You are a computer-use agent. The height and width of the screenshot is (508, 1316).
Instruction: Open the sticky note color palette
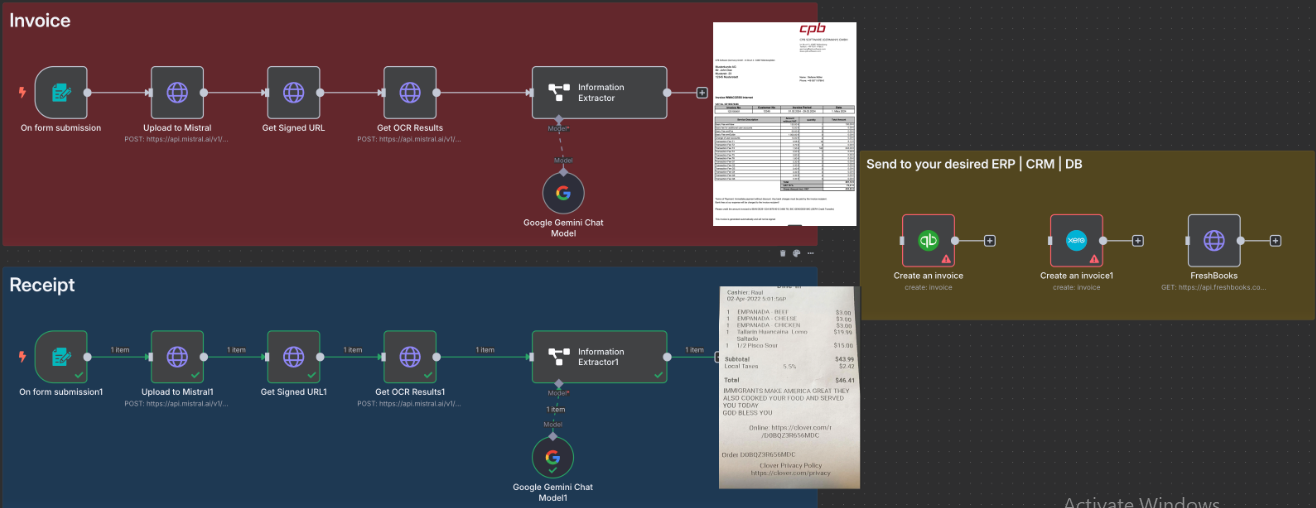(x=797, y=253)
